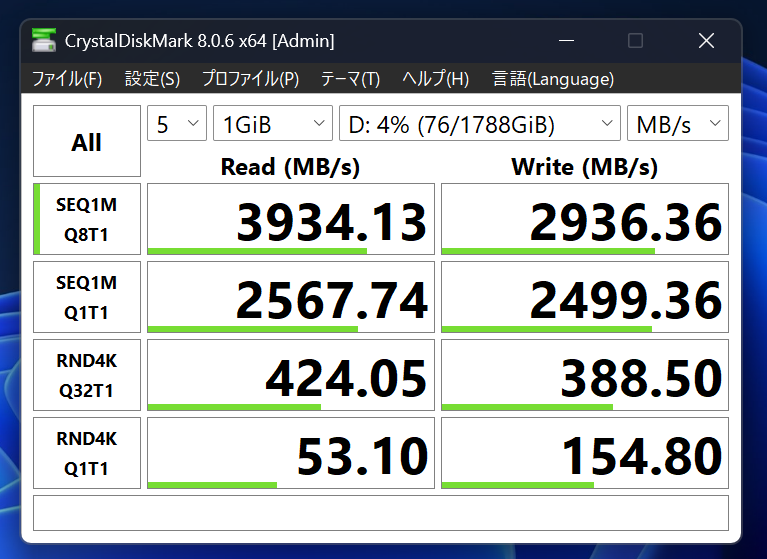This screenshot has width=767, height=559.
Task: Open the 言語(Language) menu
Action: coord(553,79)
